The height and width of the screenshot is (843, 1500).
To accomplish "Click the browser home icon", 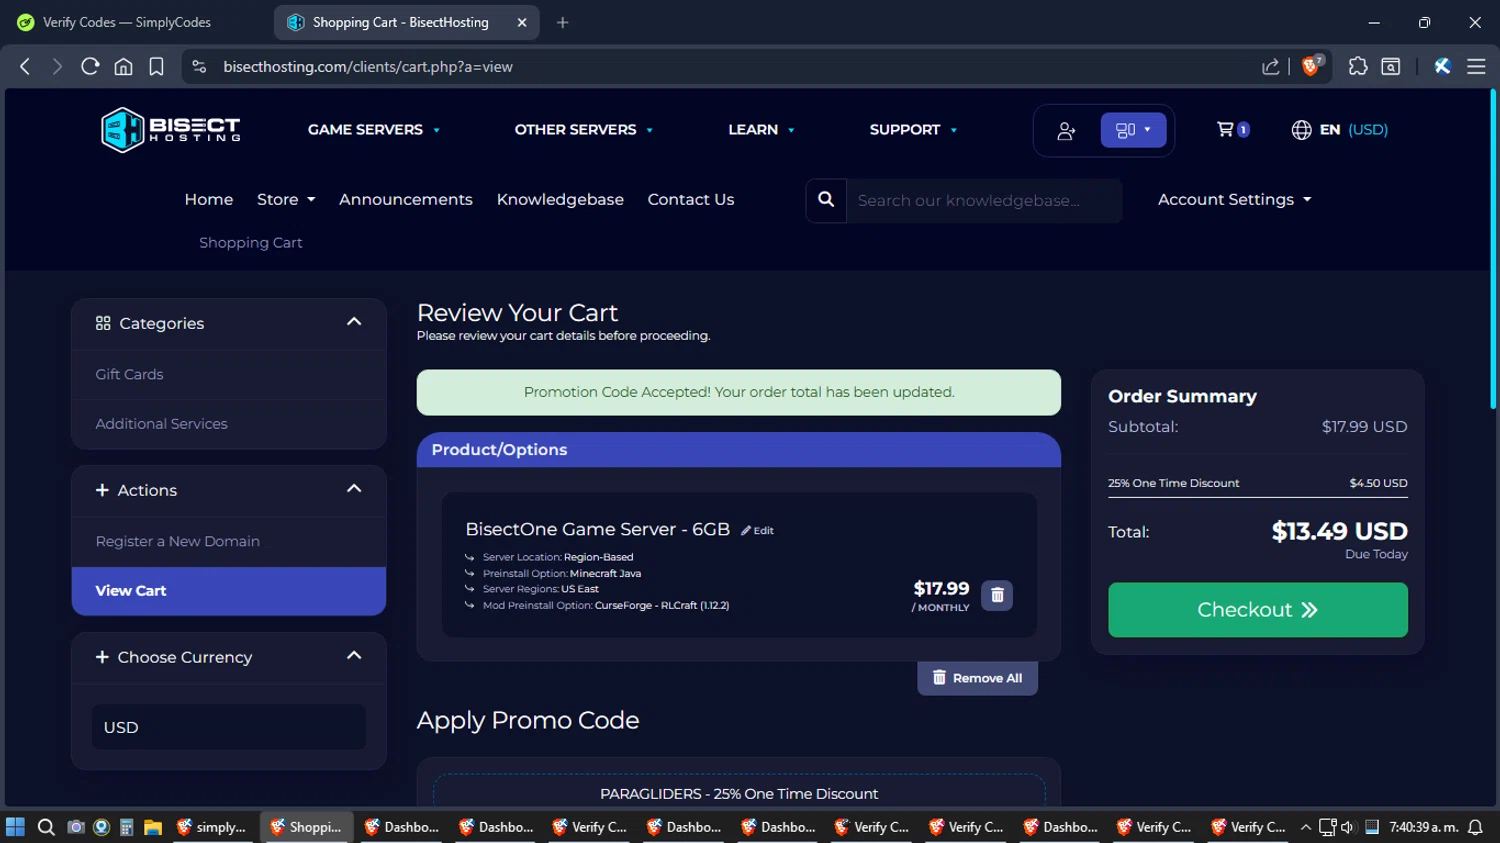I will tap(123, 67).
